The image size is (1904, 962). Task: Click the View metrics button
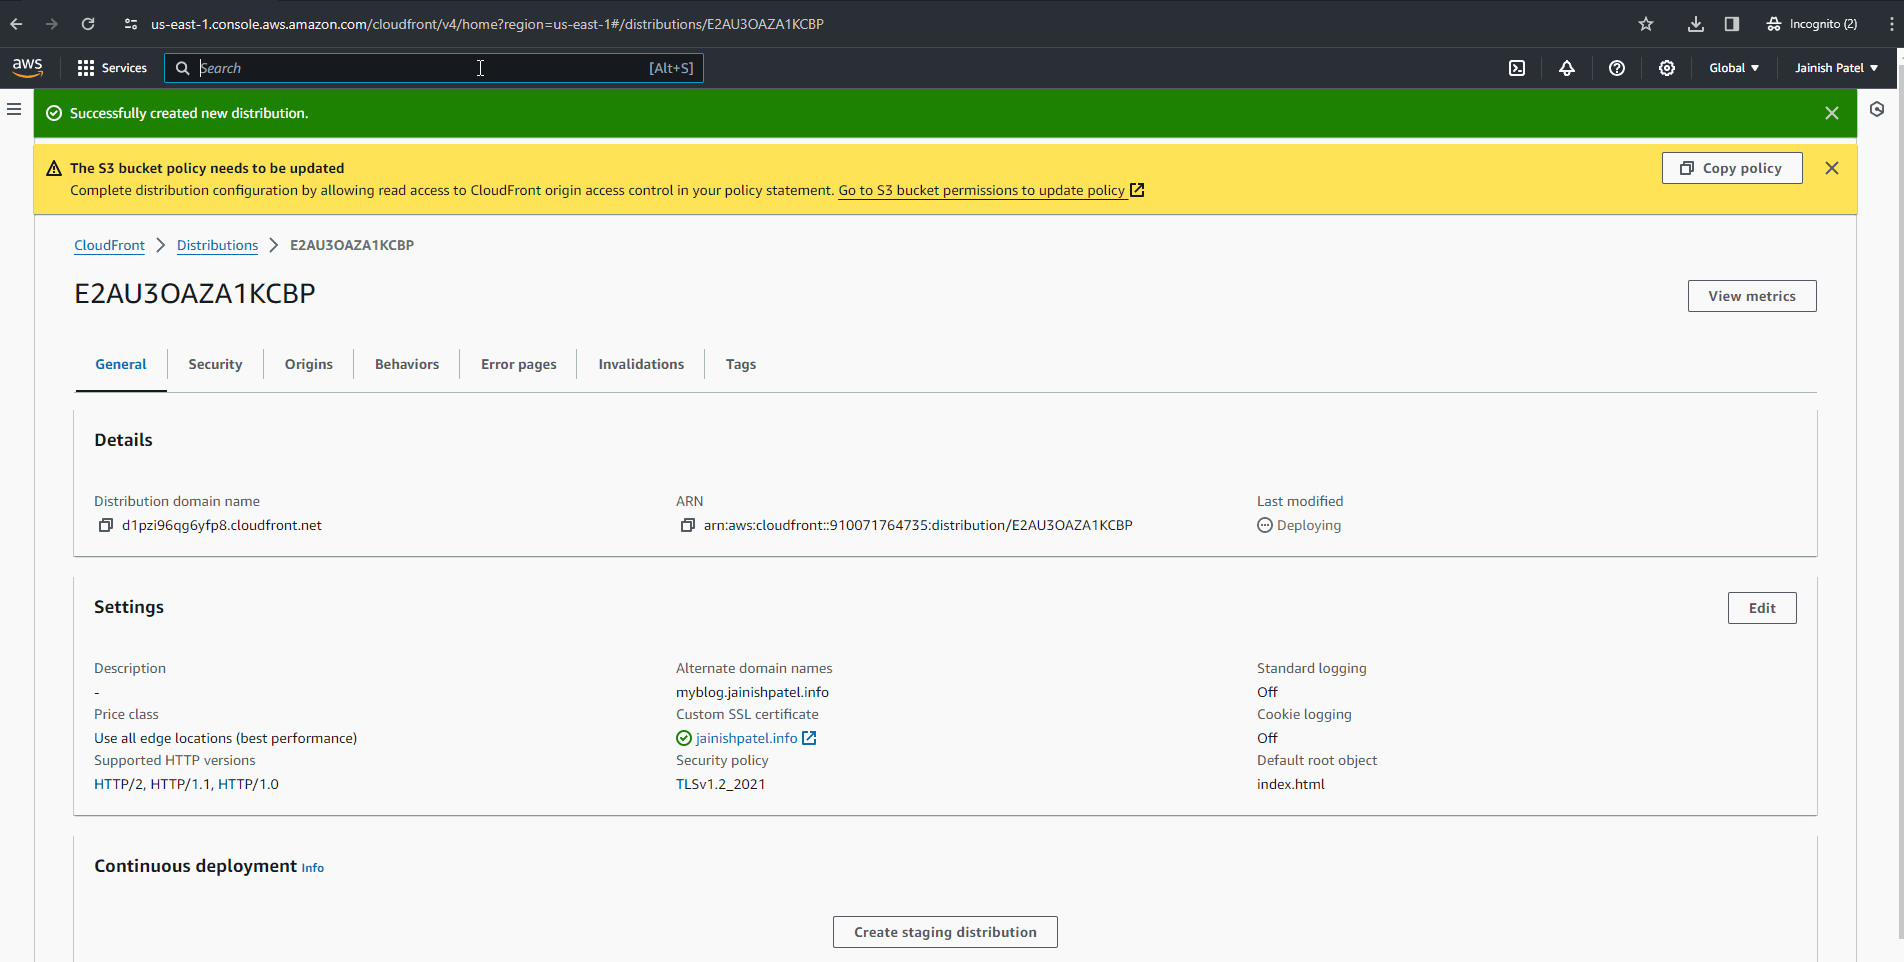[x=1751, y=295]
